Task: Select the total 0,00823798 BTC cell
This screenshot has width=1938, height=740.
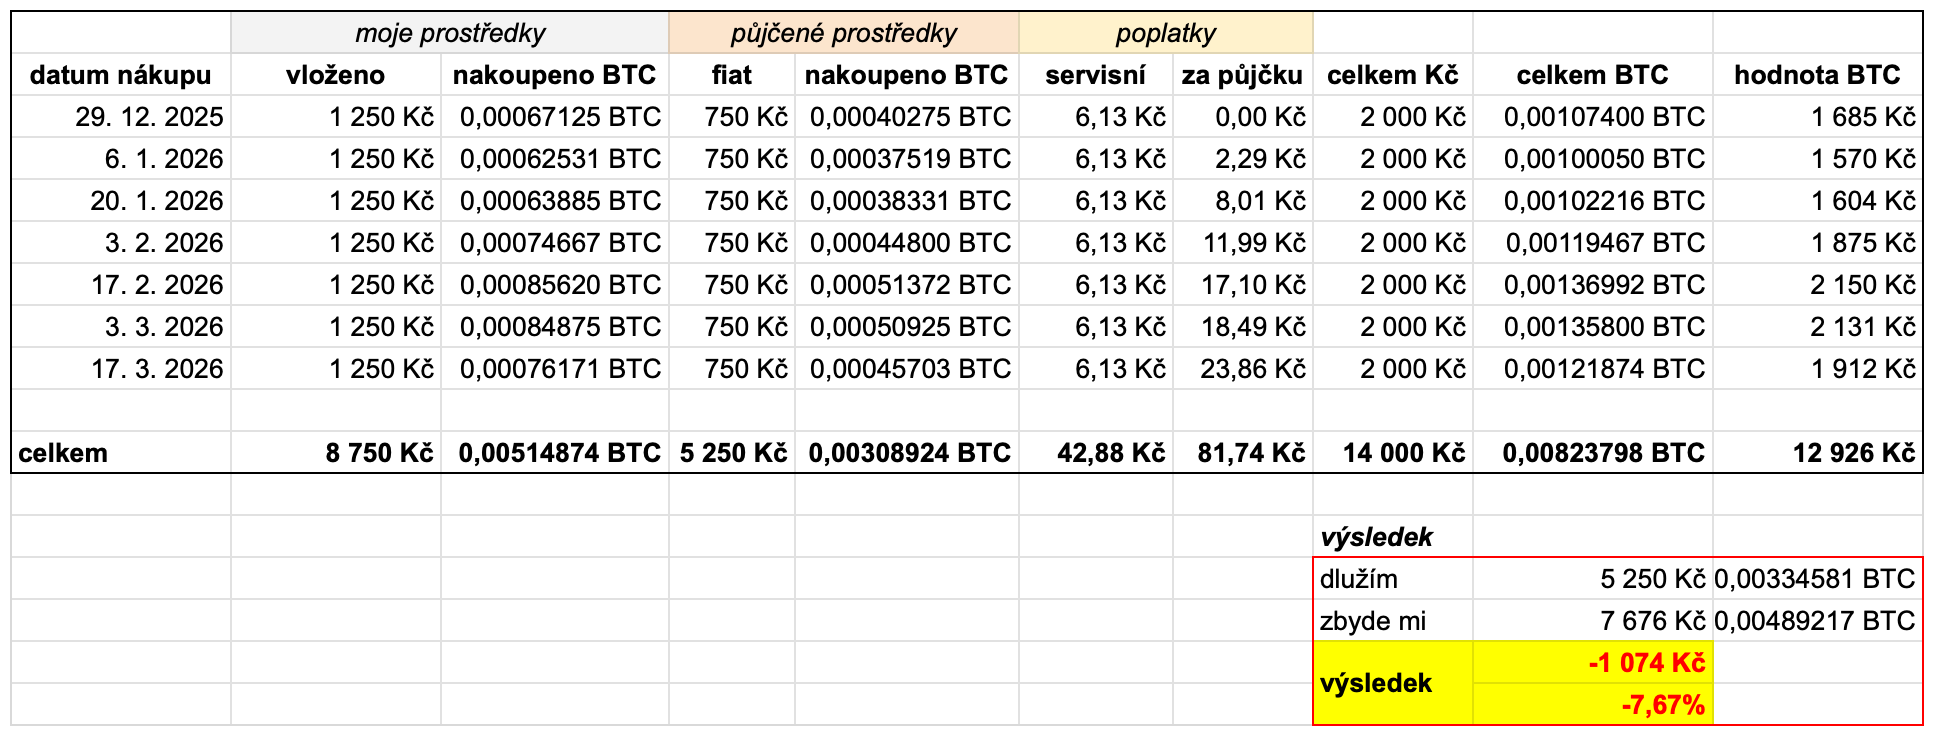Action: click(x=1593, y=453)
